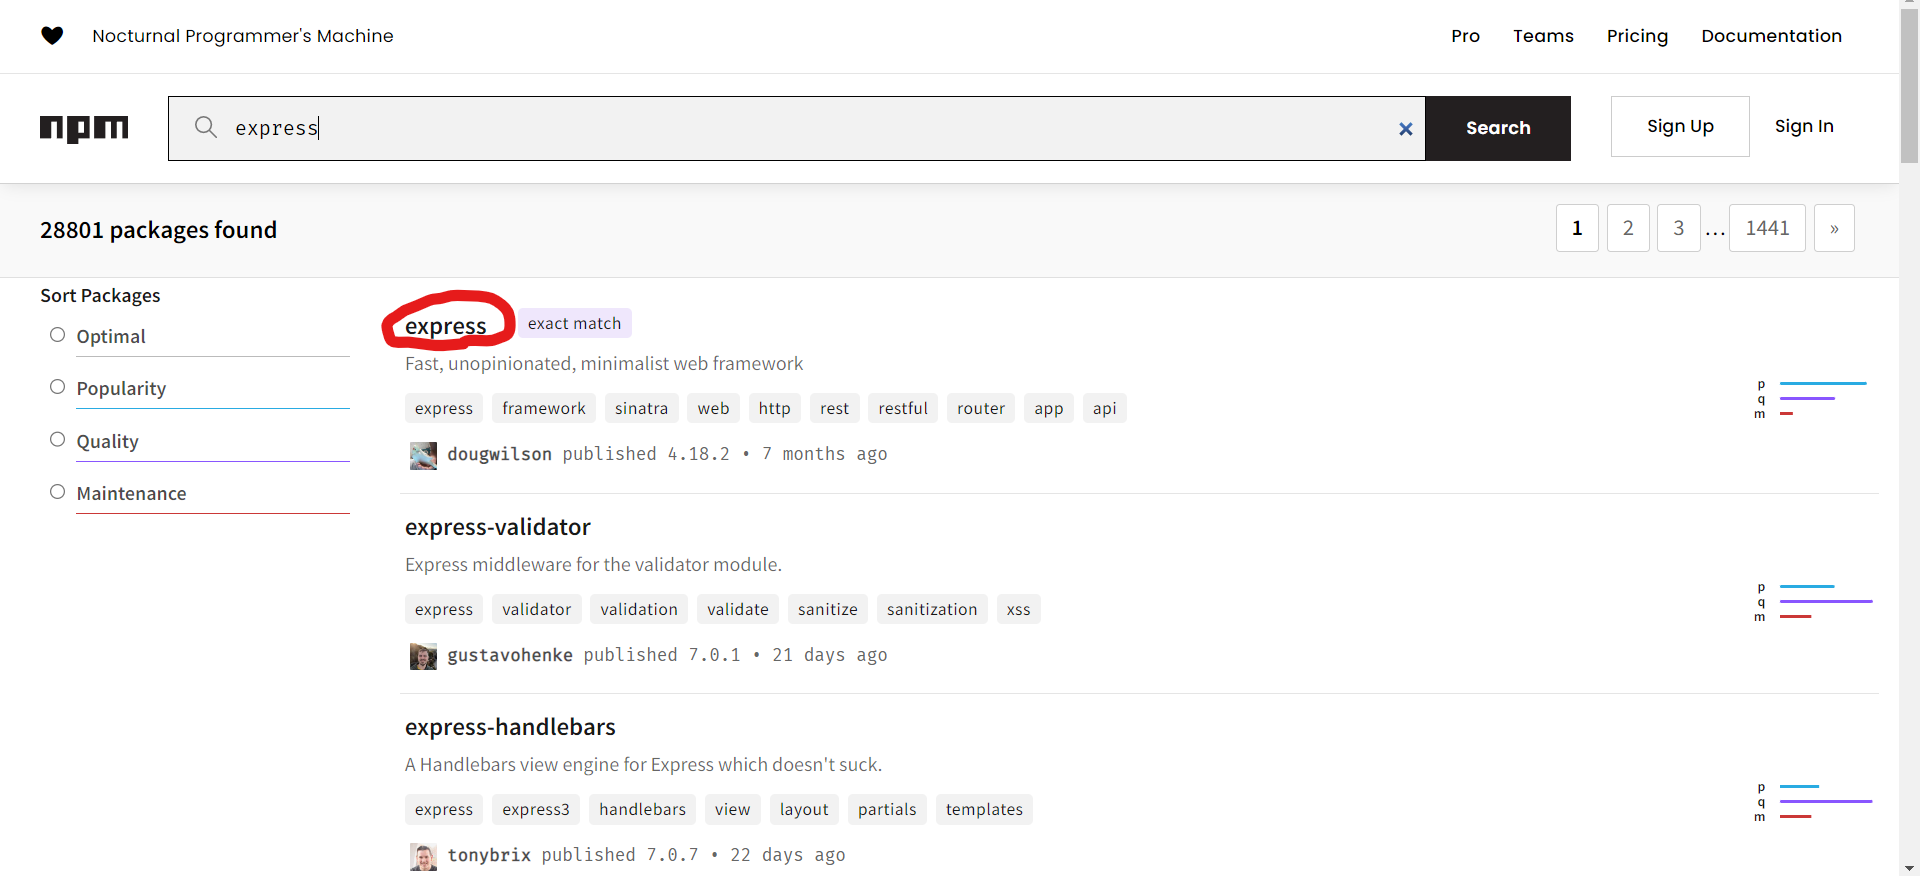The height and width of the screenshot is (876, 1920).
Task: Open the express-validator package link
Action: coord(498,527)
